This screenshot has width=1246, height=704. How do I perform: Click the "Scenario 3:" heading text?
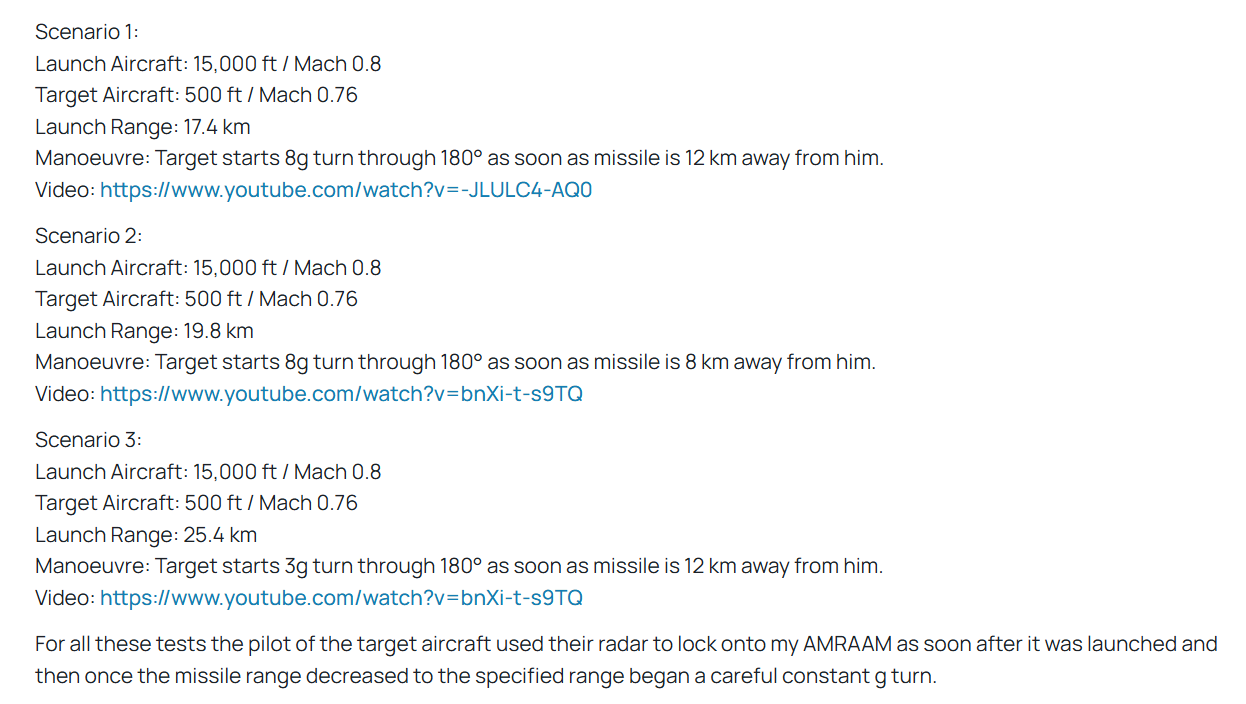coord(89,440)
